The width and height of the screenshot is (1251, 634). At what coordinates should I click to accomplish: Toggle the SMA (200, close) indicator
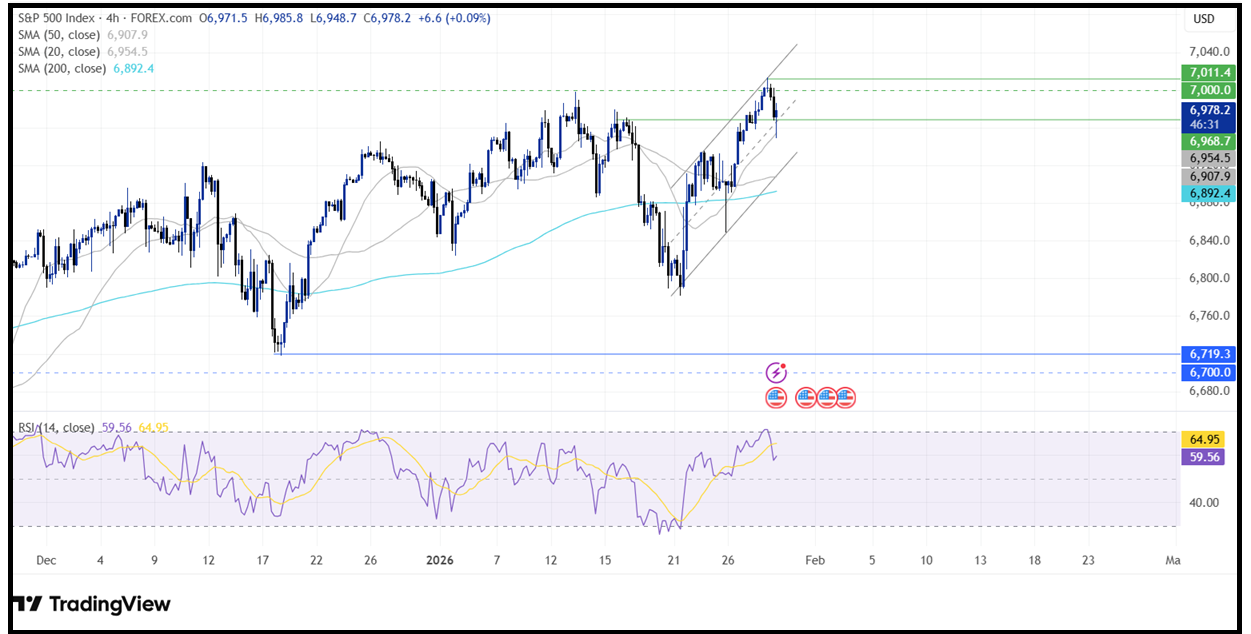pos(63,69)
